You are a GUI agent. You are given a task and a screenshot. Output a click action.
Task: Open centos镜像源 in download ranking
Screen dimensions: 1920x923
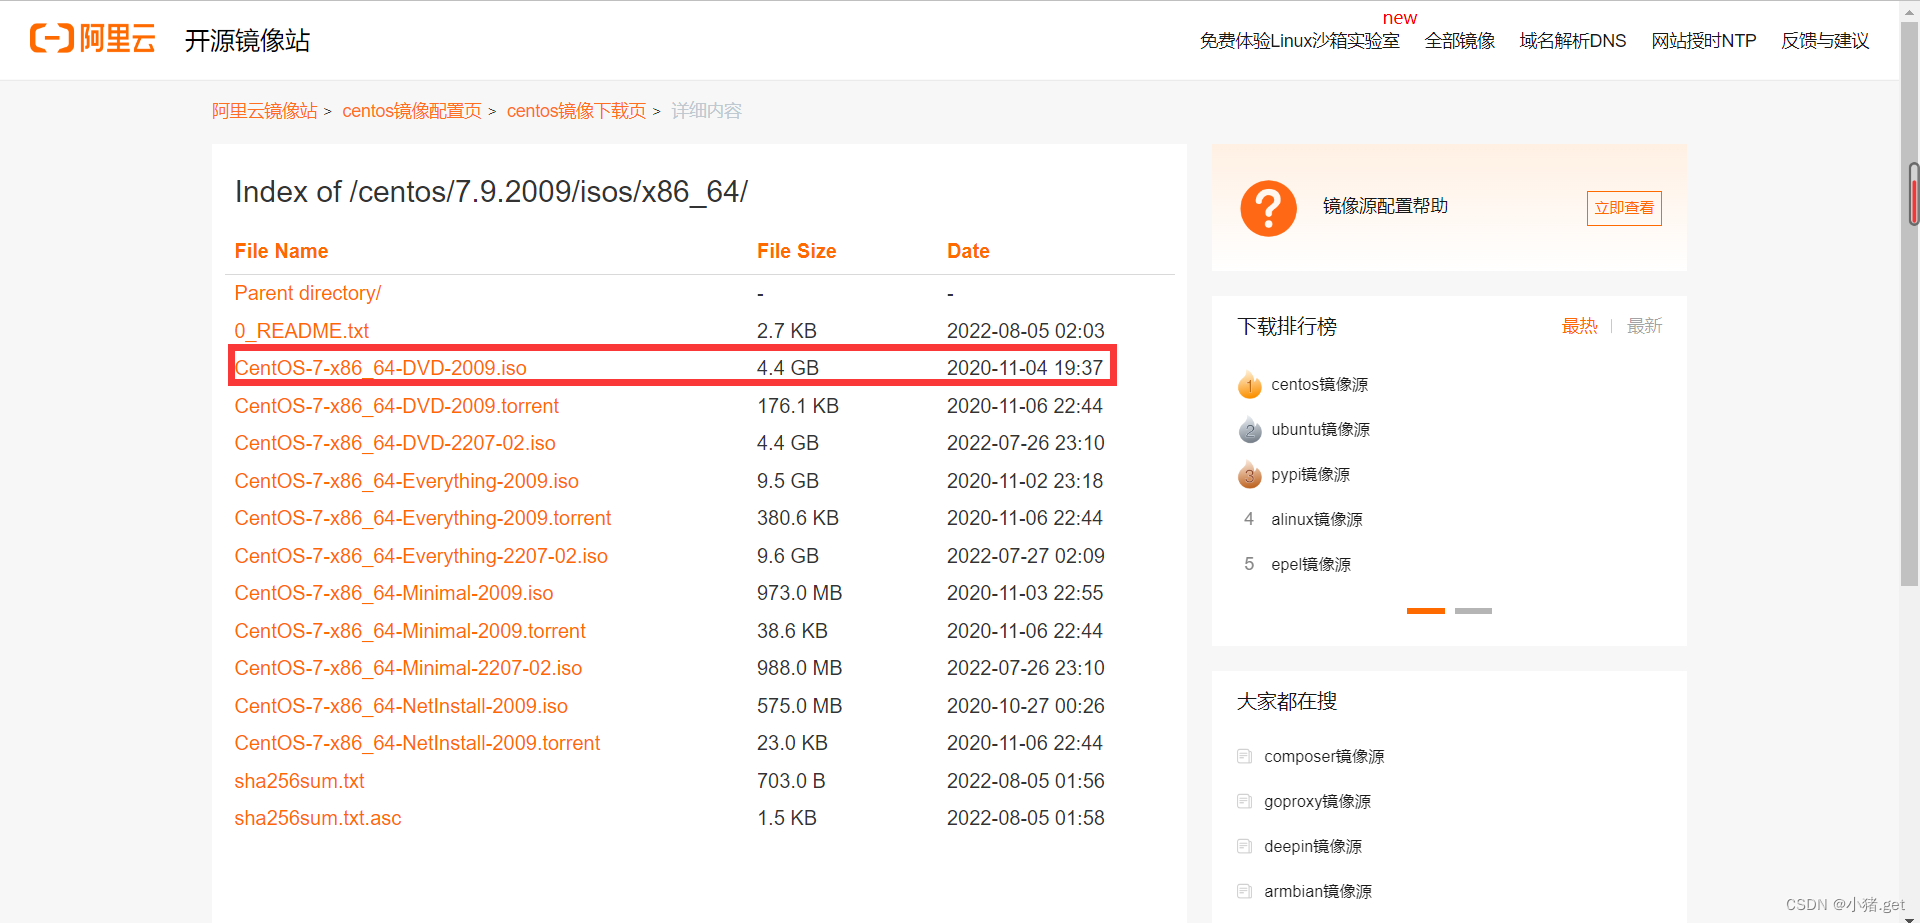(1319, 385)
